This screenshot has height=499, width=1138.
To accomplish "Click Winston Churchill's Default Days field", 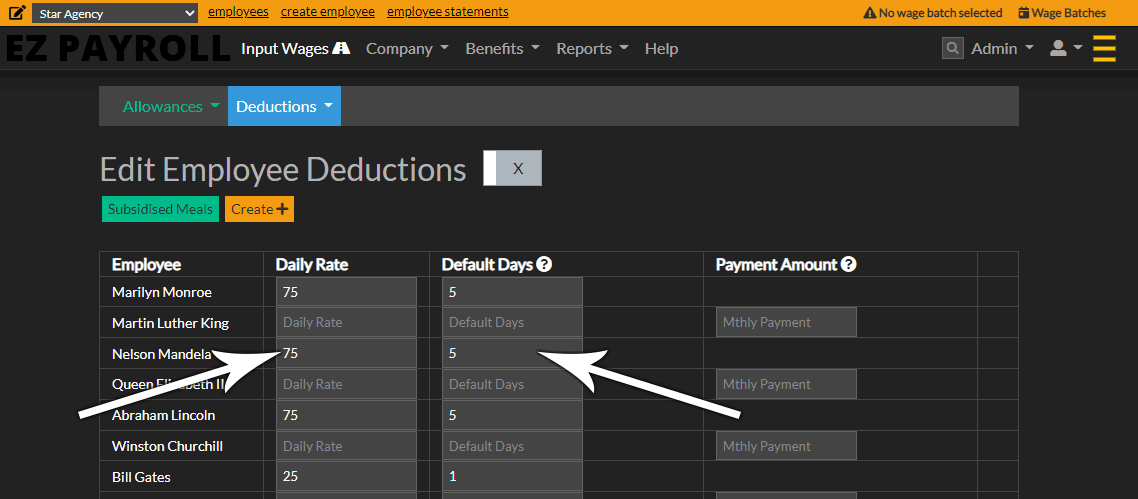I will click(512, 446).
